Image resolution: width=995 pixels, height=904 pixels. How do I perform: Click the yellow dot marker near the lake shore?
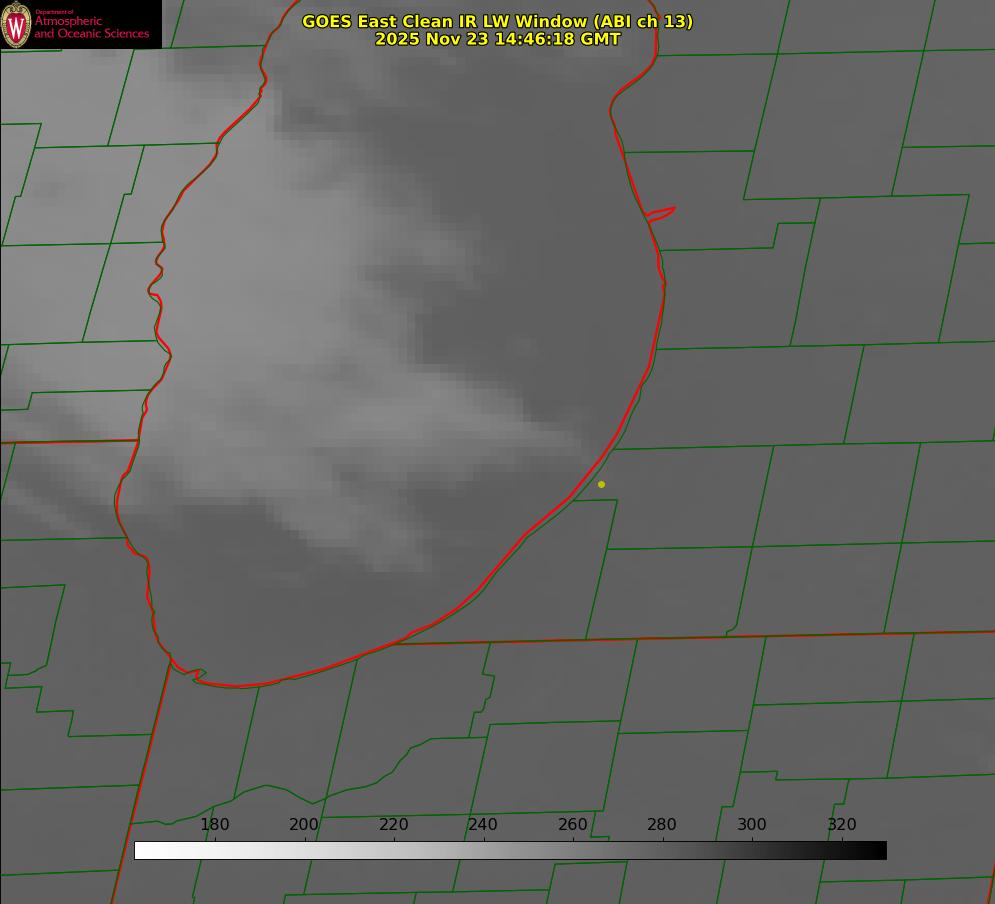coord(602,484)
